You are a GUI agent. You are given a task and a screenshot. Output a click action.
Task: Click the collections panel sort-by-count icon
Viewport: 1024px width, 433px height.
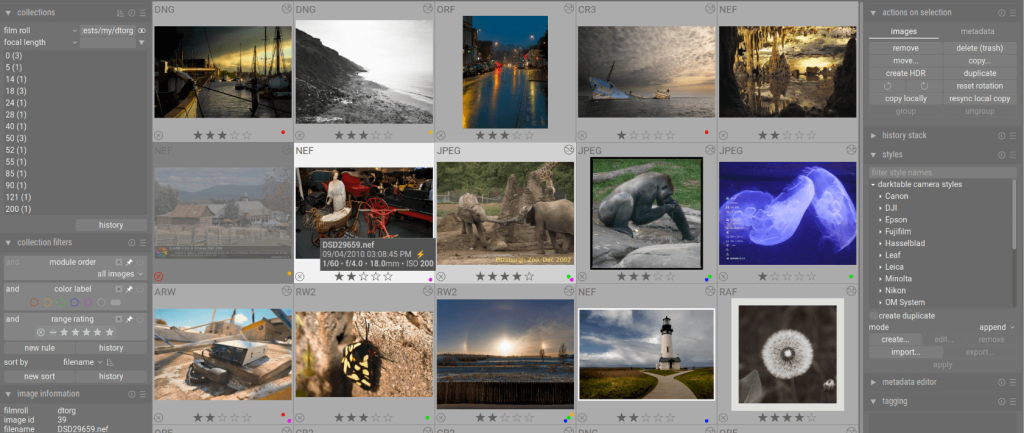pos(121,13)
